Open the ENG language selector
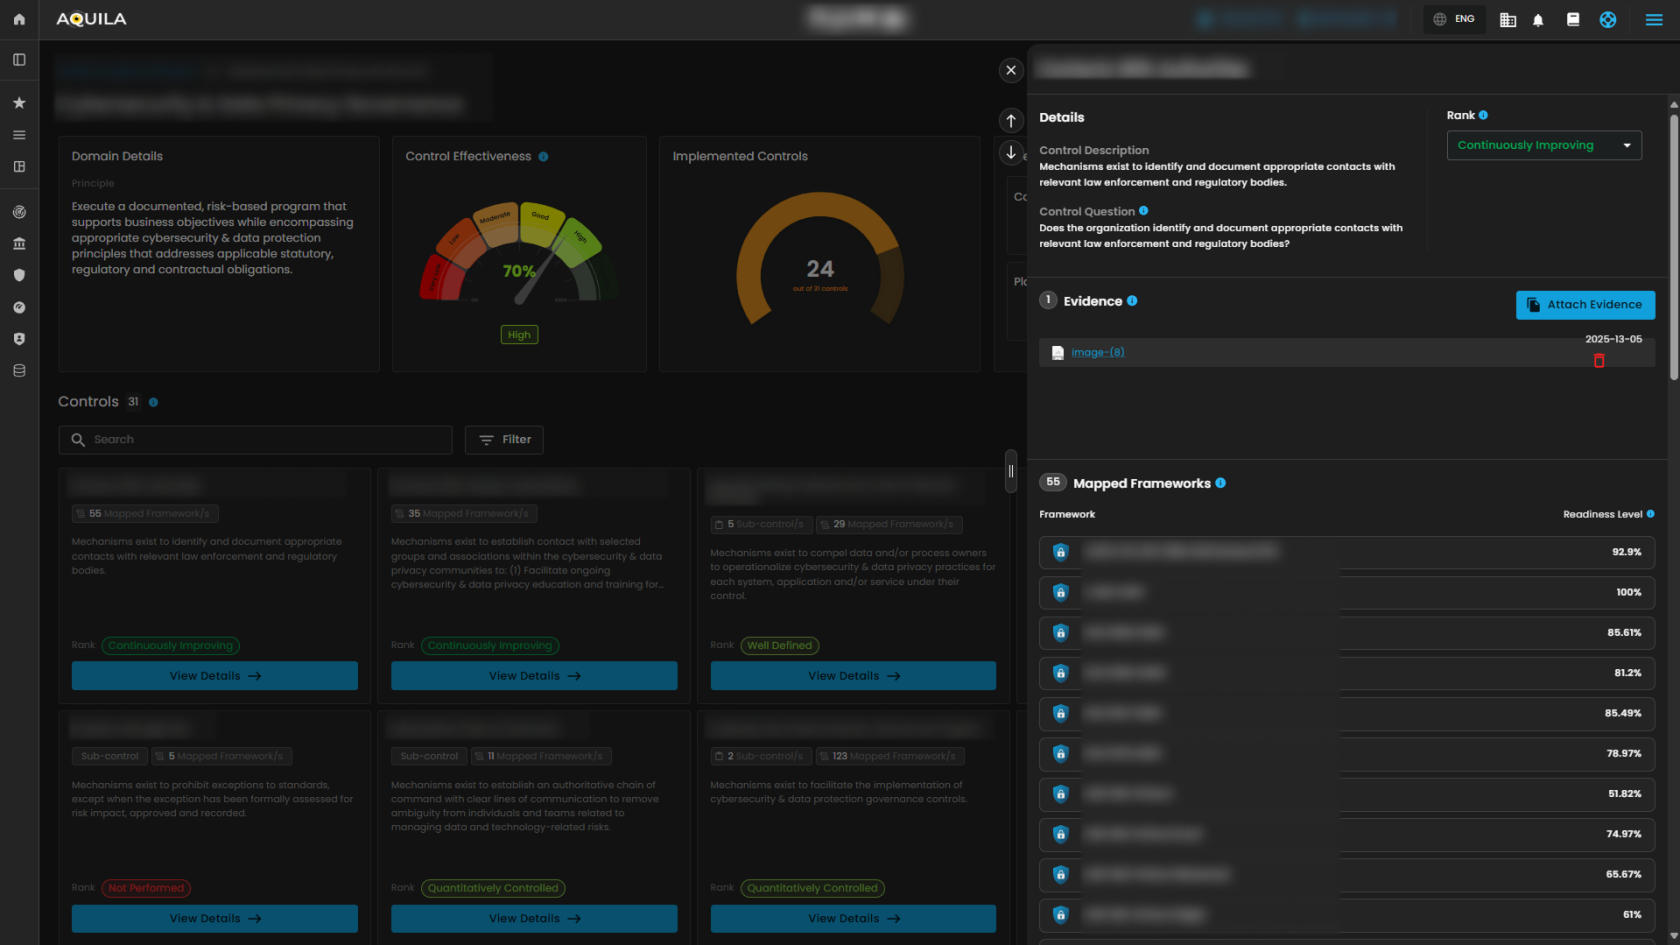The image size is (1680, 945). [1454, 19]
